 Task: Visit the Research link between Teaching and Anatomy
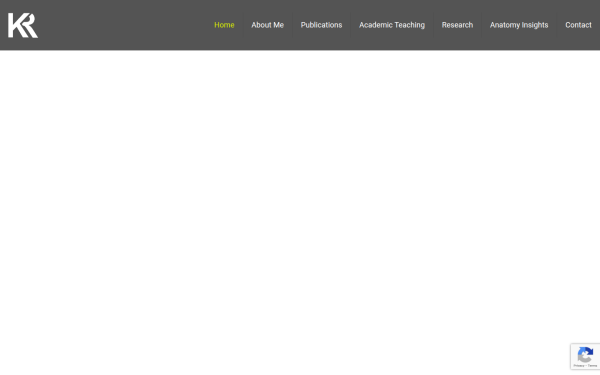pyautogui.click(x=457, y=25)
